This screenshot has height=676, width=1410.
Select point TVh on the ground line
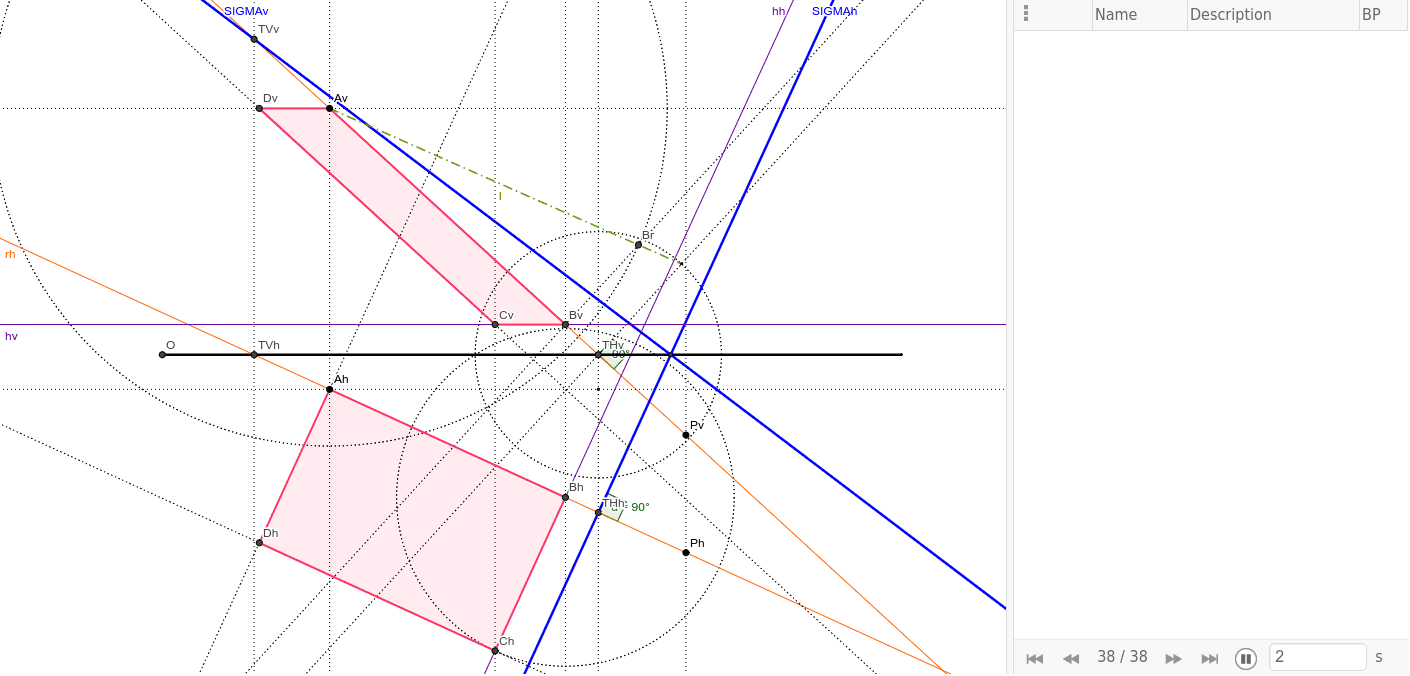(x=254, y=354)
